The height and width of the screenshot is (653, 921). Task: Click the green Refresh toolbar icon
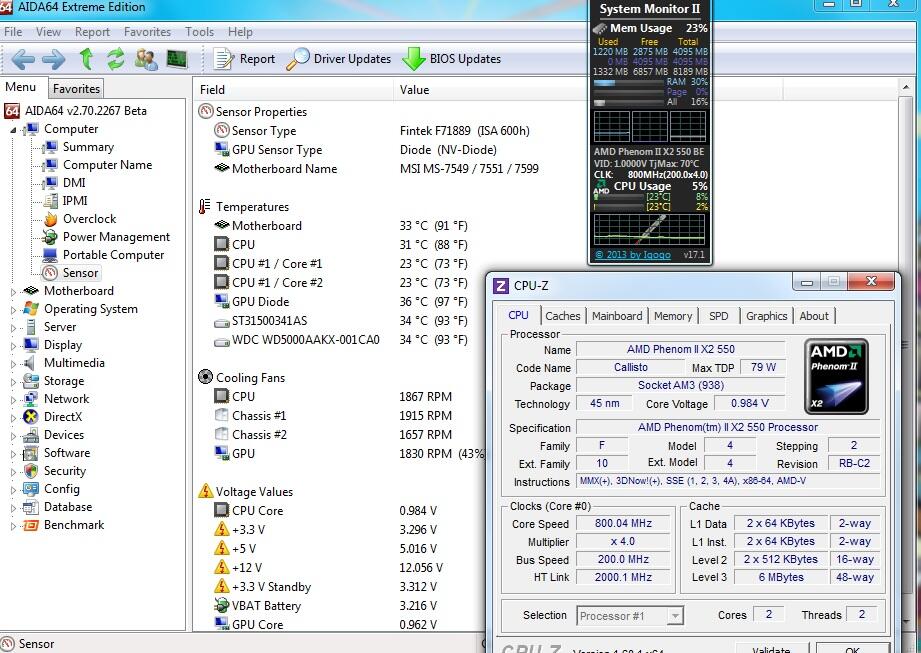[x=116, y=59]
